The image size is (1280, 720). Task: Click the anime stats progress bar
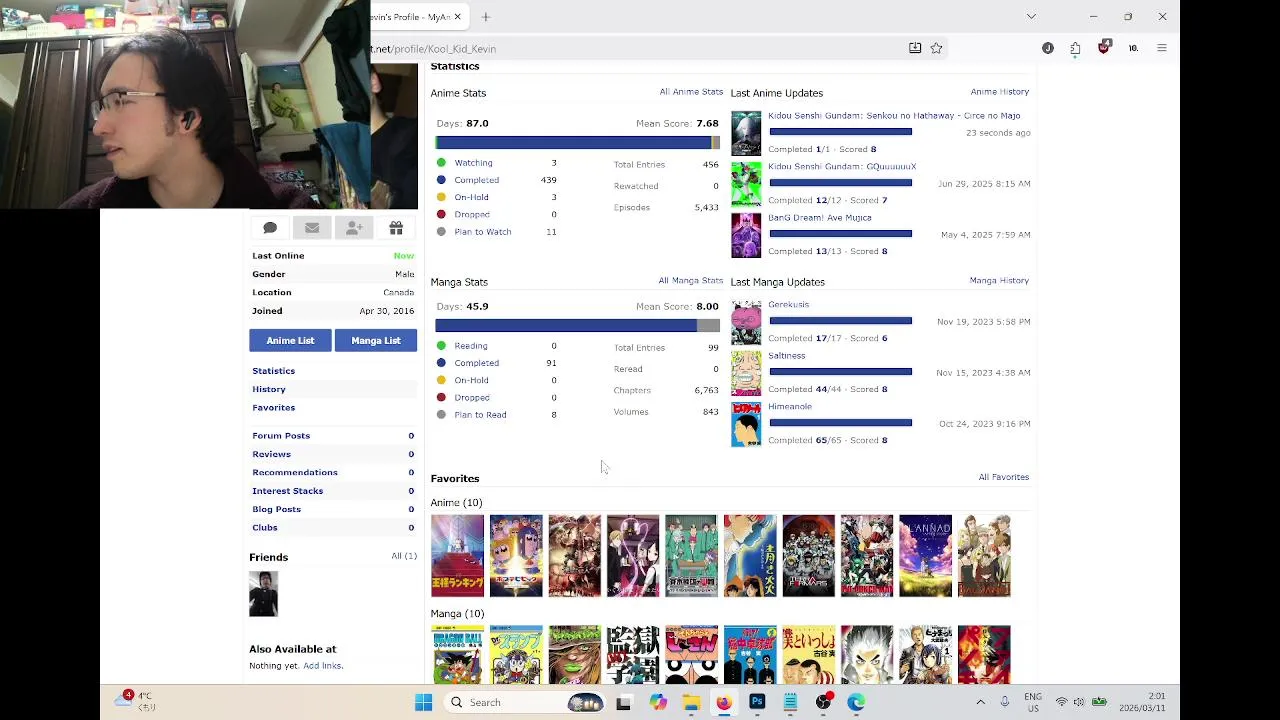(x=577, y=142)
